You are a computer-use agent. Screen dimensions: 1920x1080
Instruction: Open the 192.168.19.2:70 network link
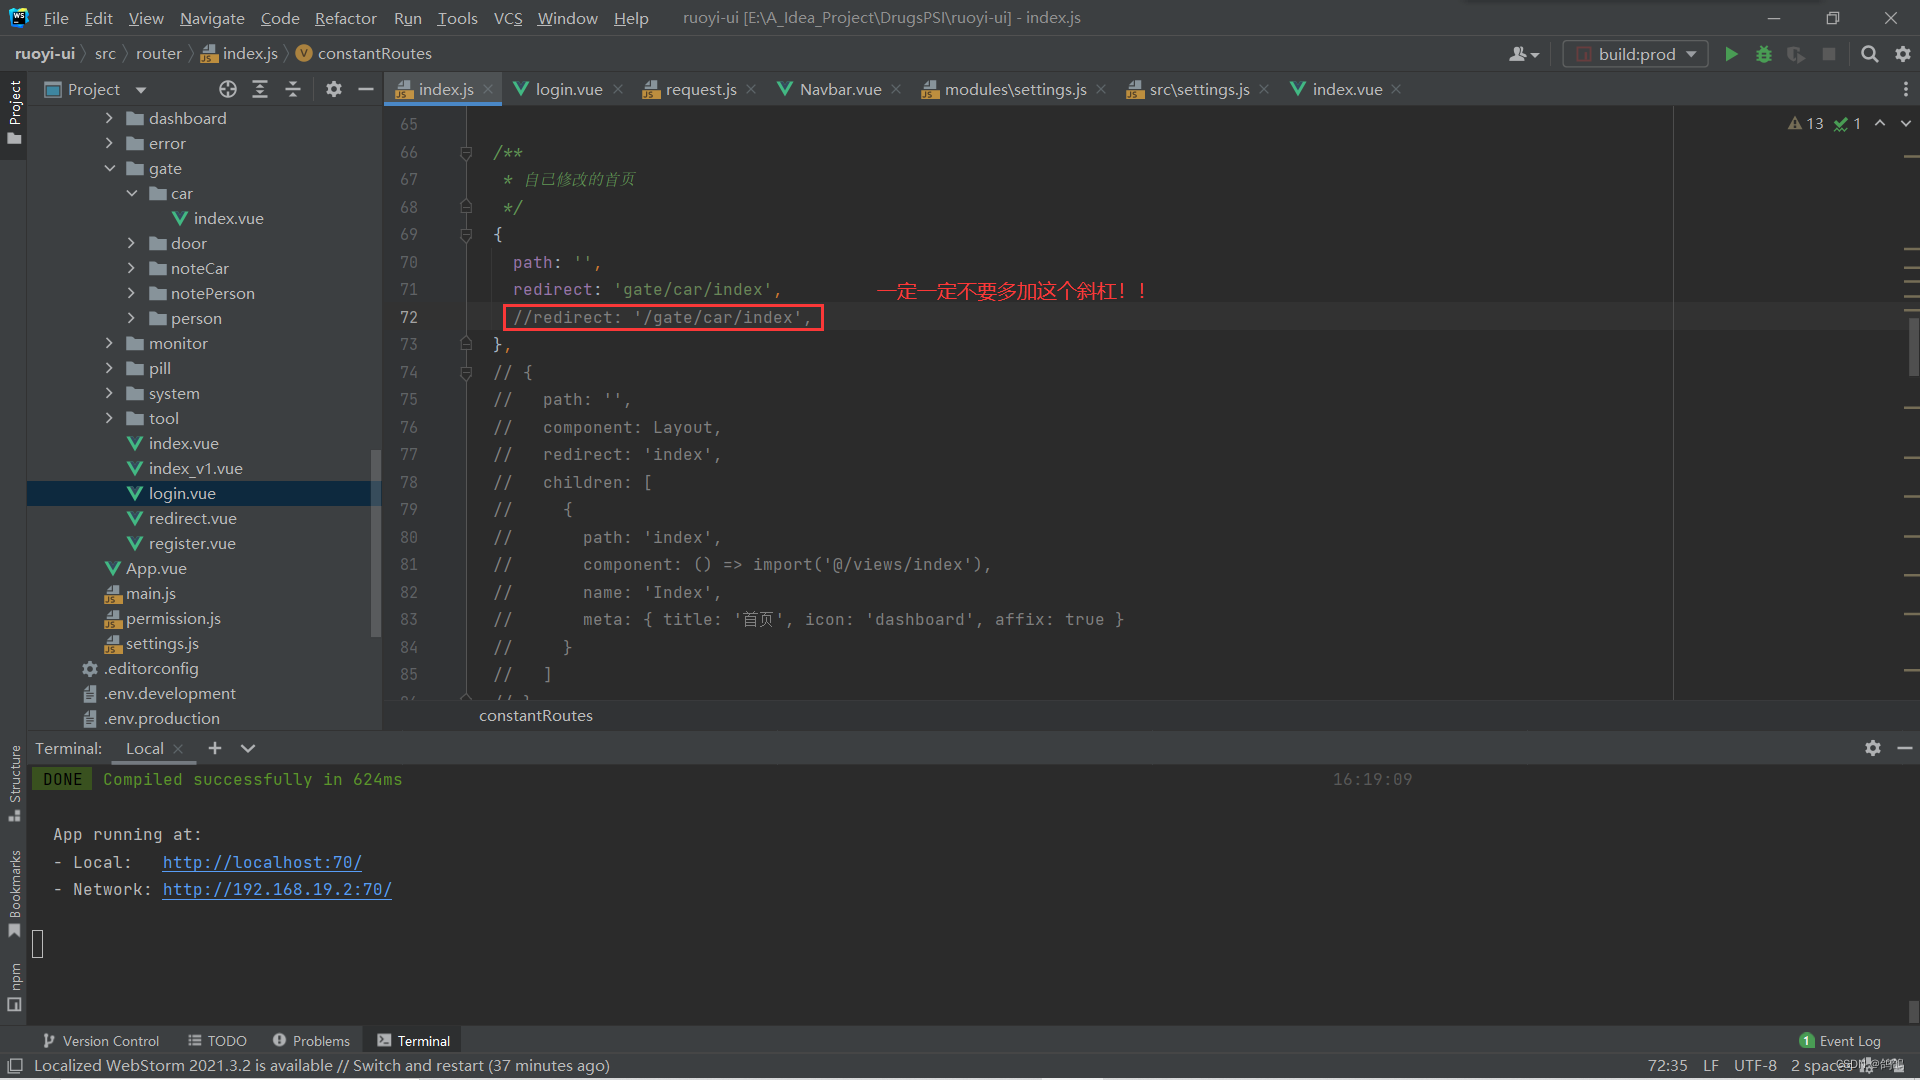[x=277, y=889]
